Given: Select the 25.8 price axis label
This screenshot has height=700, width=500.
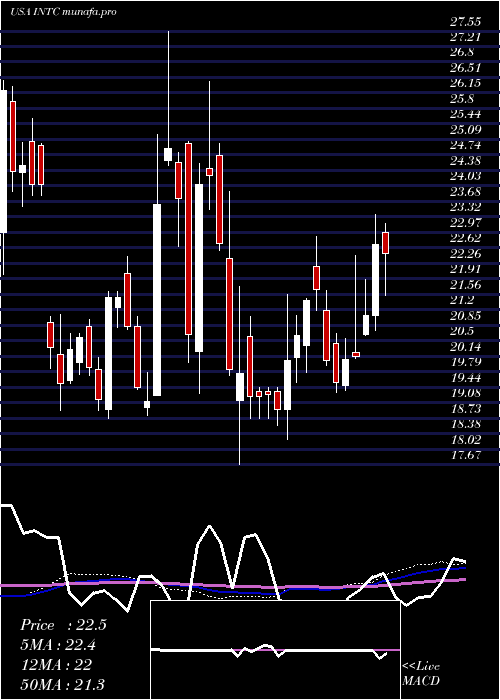Looking at the screenshot, I should pos(462,99).
